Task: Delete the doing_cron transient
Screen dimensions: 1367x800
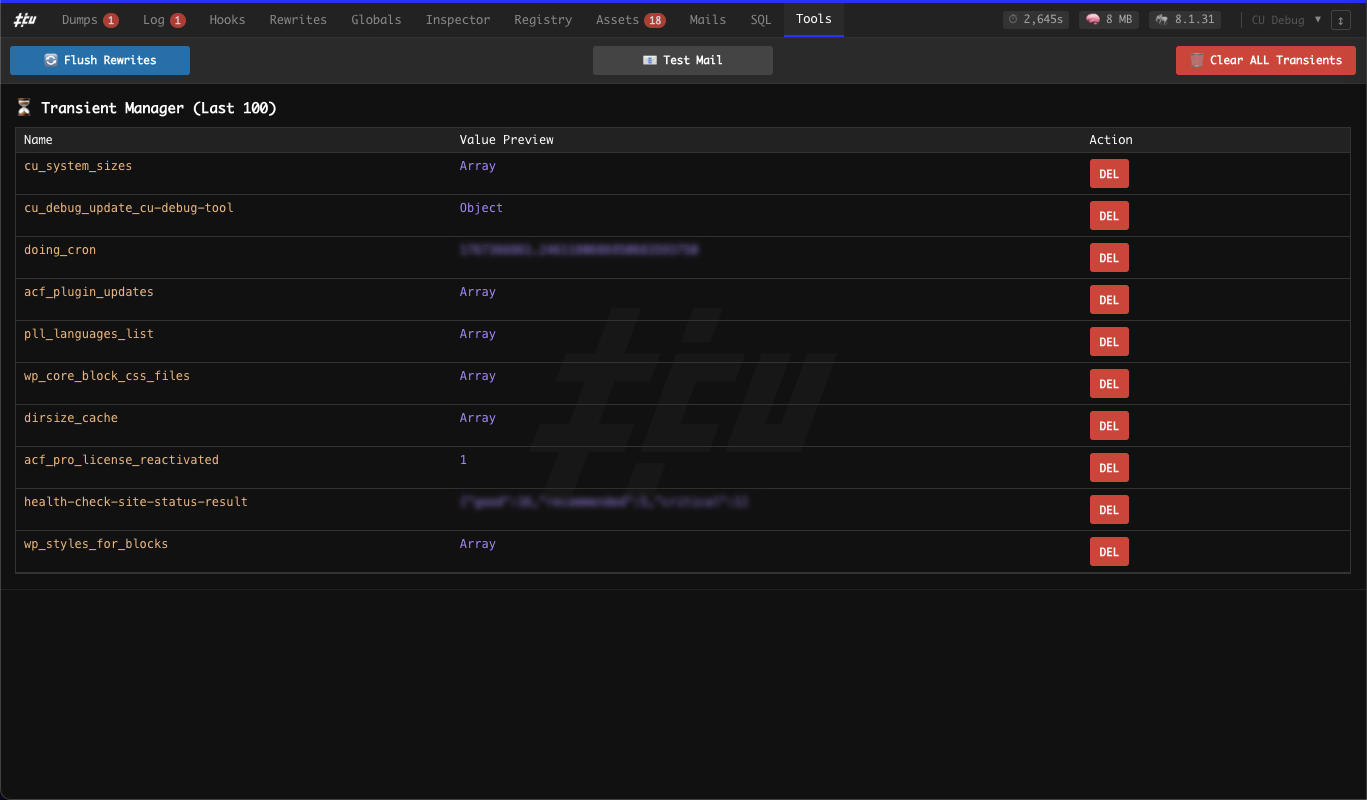Action: tap(1108, 257)
